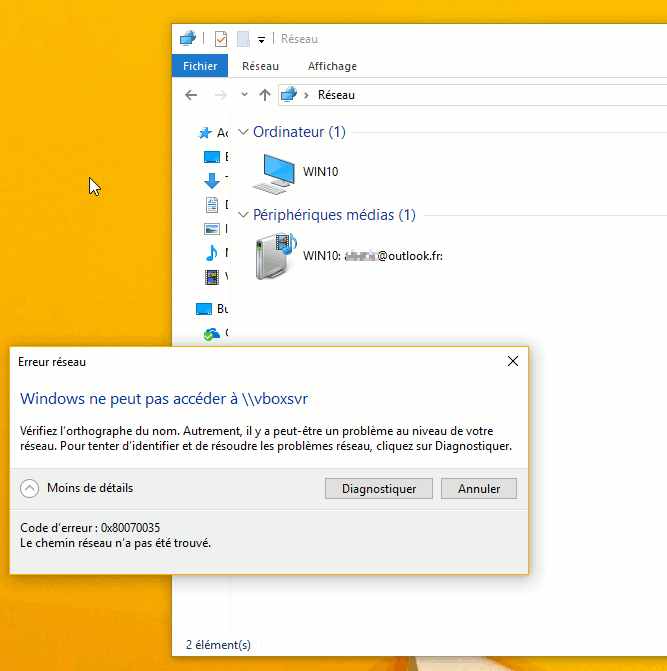Navigate up one level with up arrow
Image resolution: width=667 pixels, height=671 pixels.
point(264,95)
